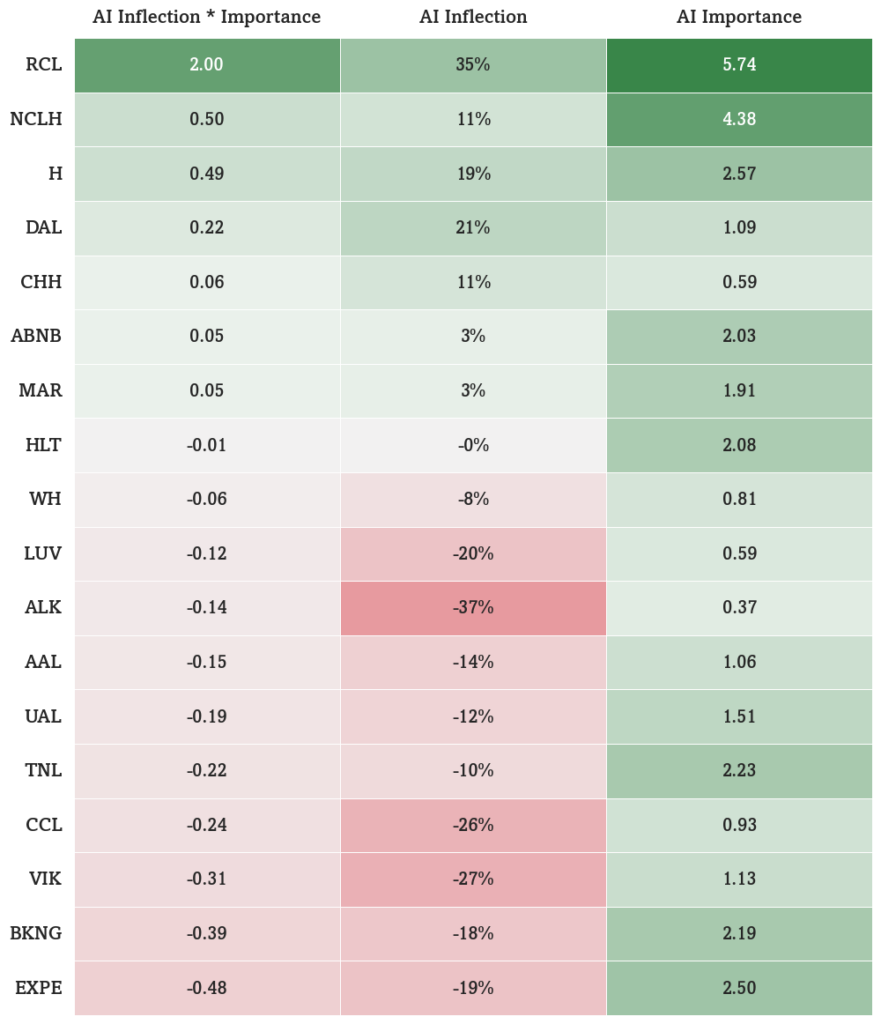Click TNL's 2.23 AI Importance cell
This screenshot has width=881, height=1024.
click(x=739, y=771)
